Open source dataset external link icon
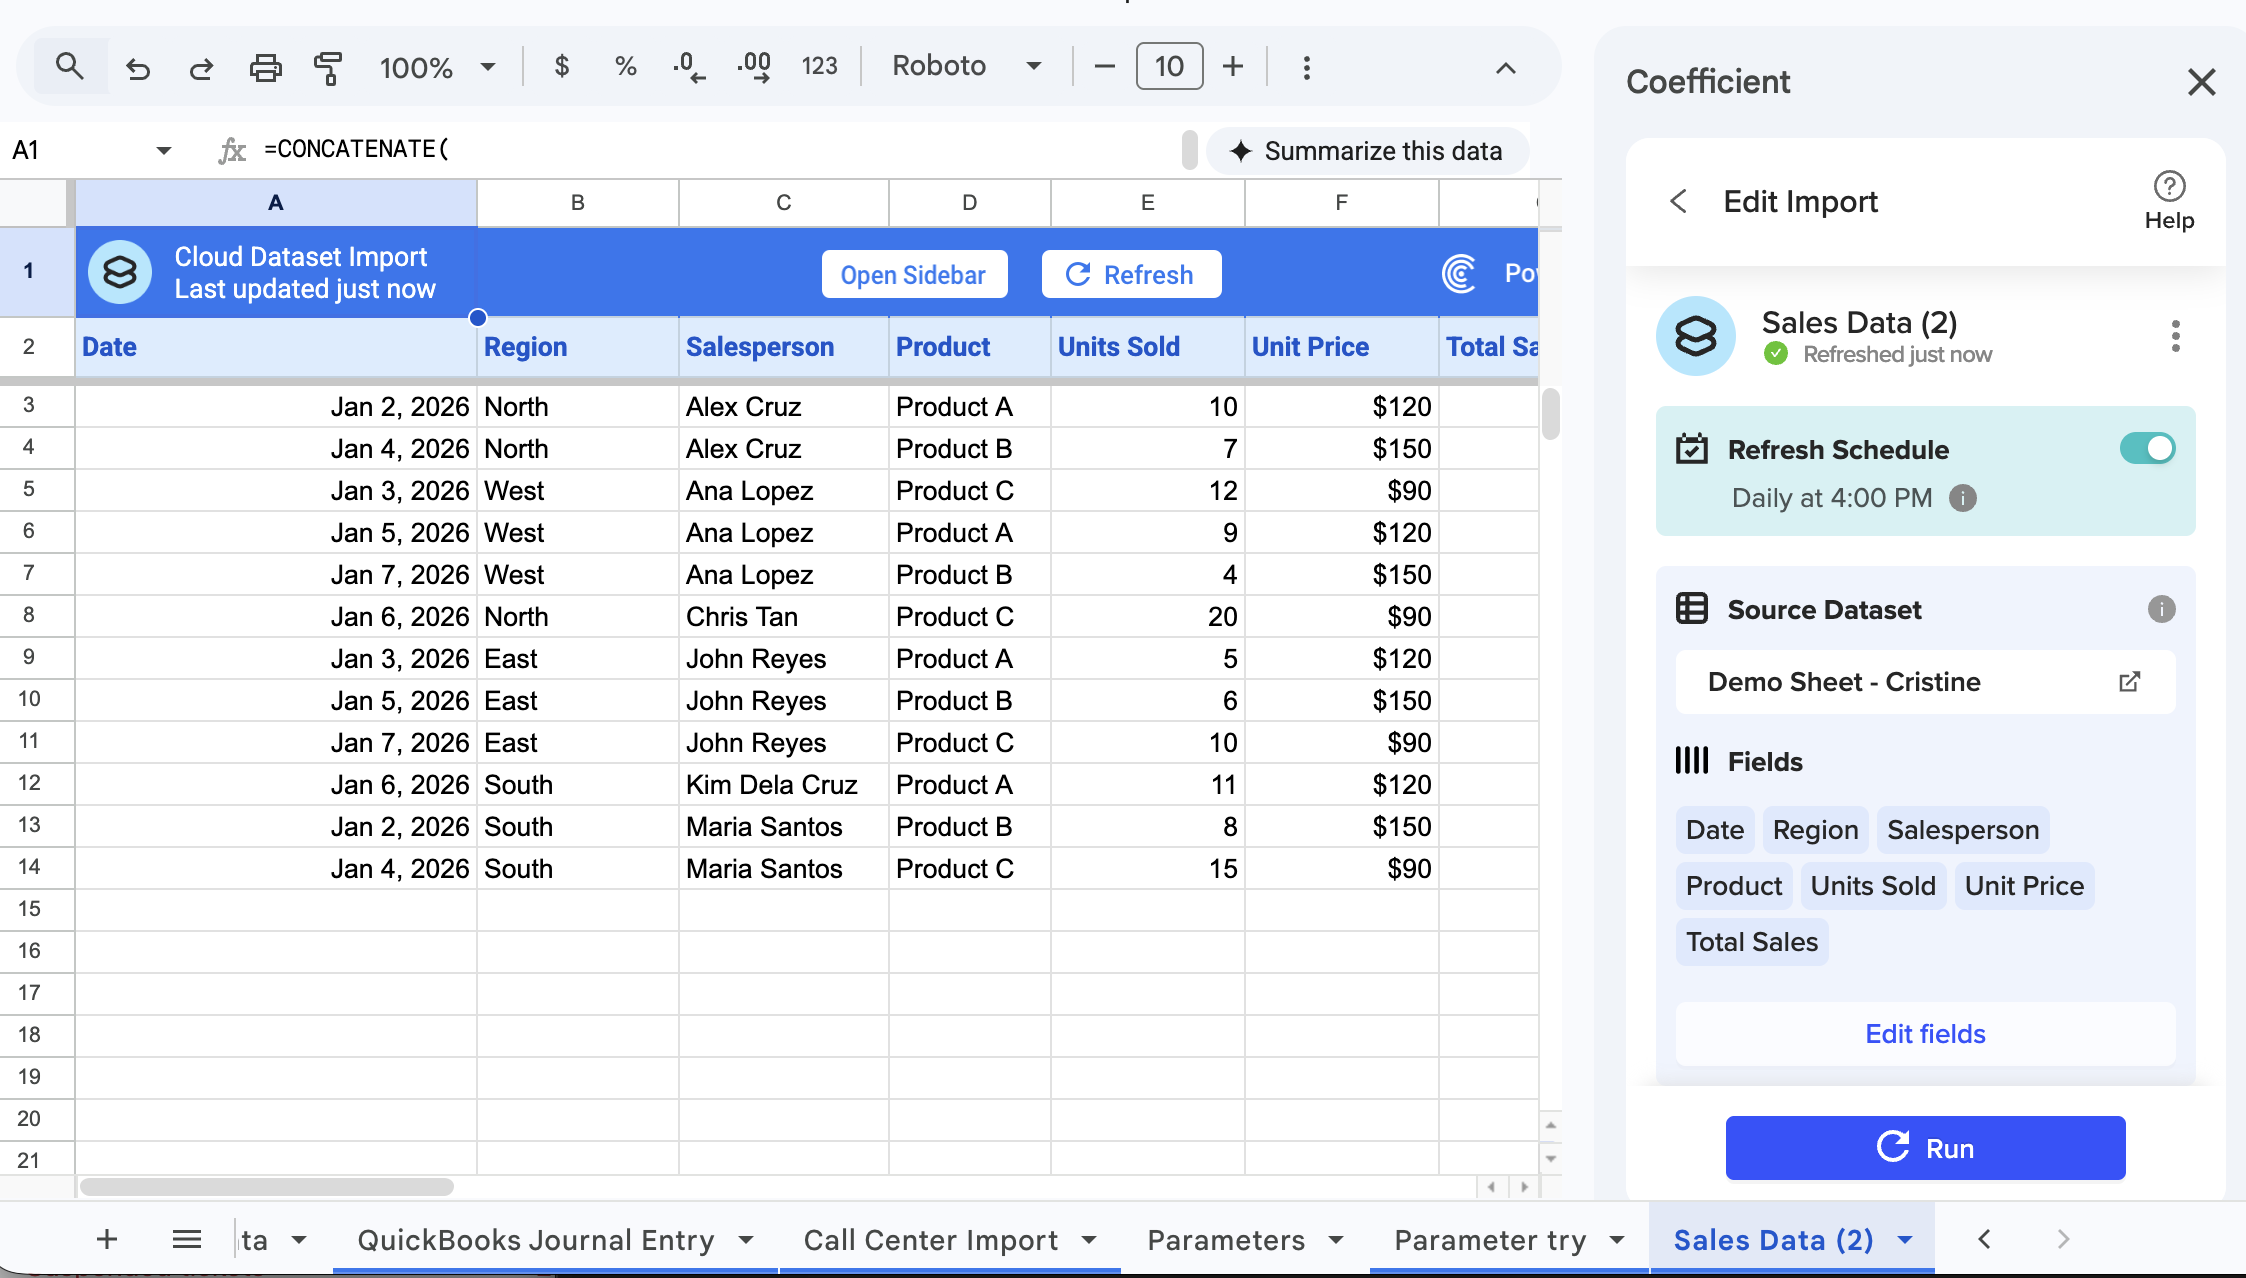Image resolution: width=2246 pixels, height=1278 pixels. (2129, 682)
